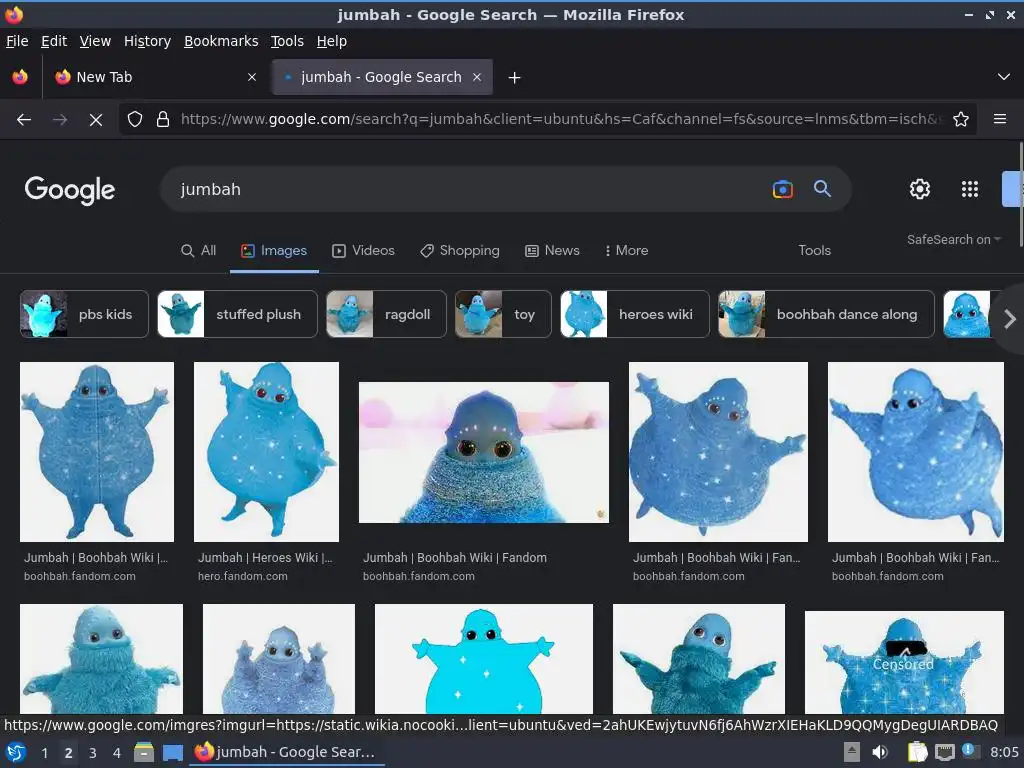Open Firefox View pinned icon
Screen dimensions: 1024x768
point(20,77)
